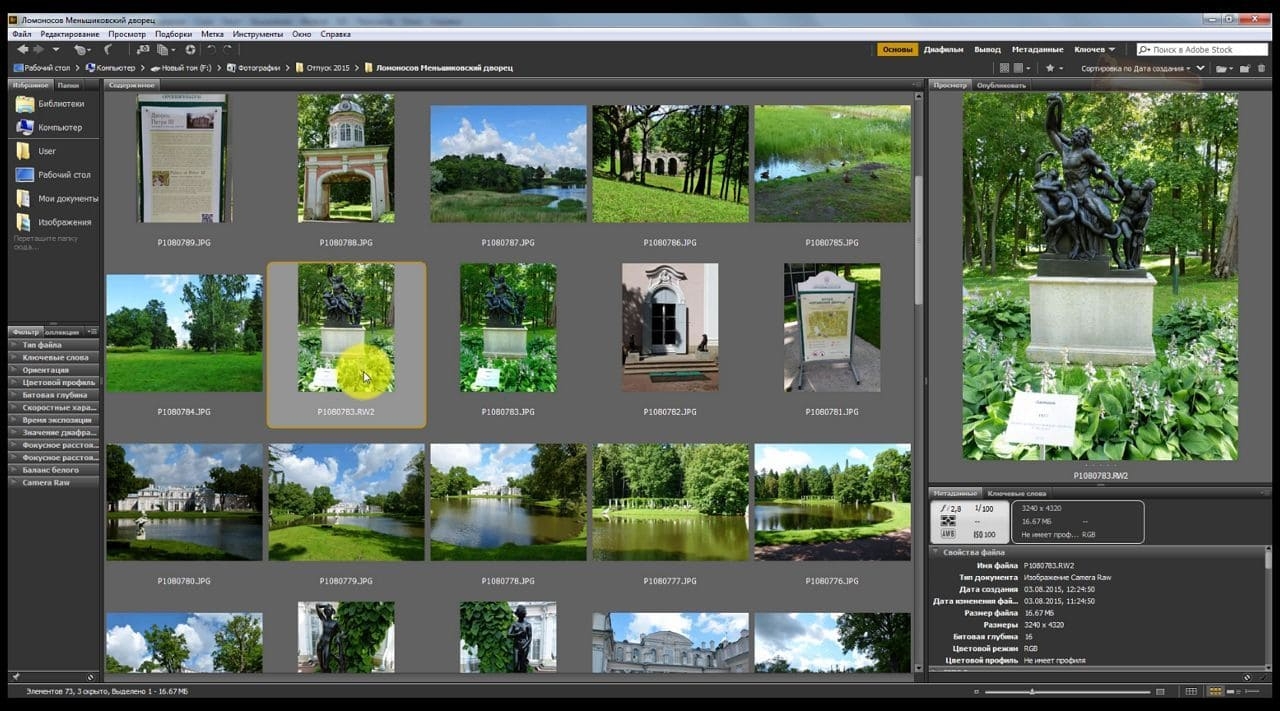Open Инструменты menu

click(x=258, y=34)
